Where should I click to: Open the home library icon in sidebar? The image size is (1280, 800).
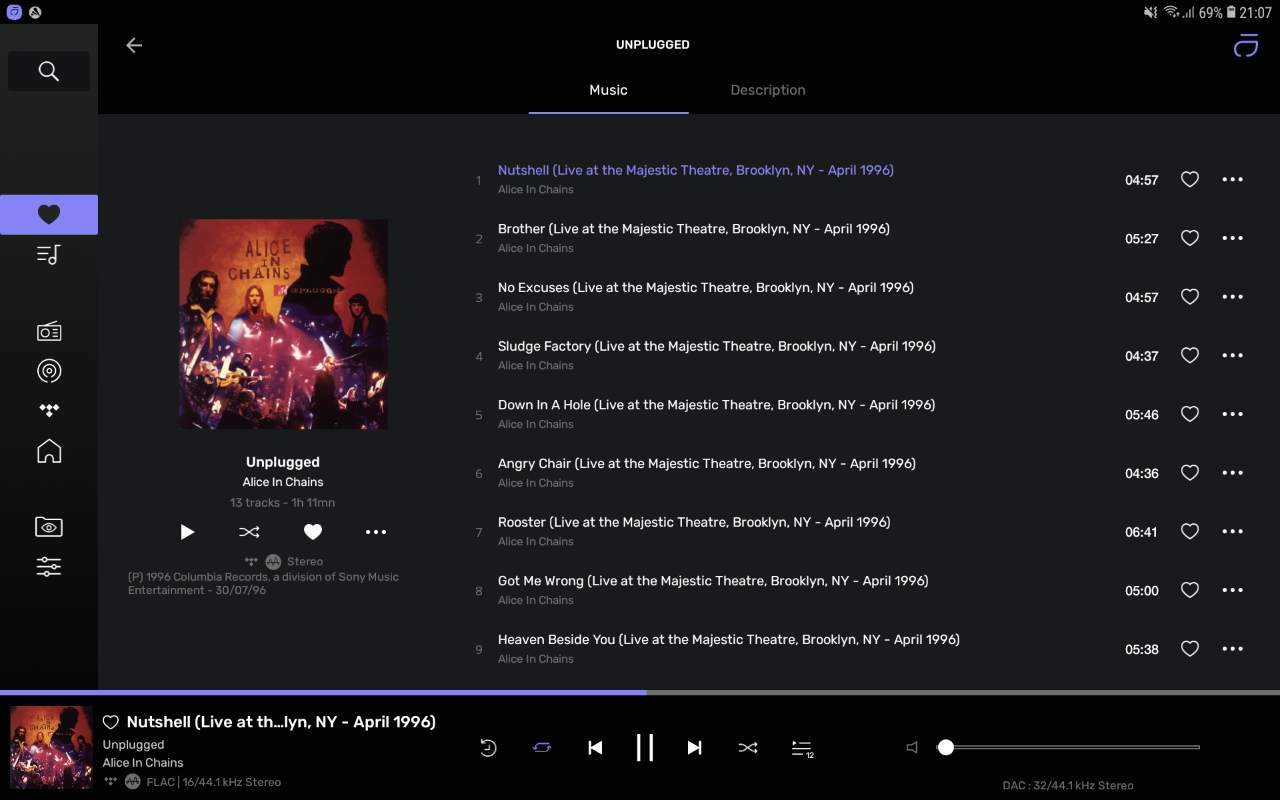click(x=48, y=451)
